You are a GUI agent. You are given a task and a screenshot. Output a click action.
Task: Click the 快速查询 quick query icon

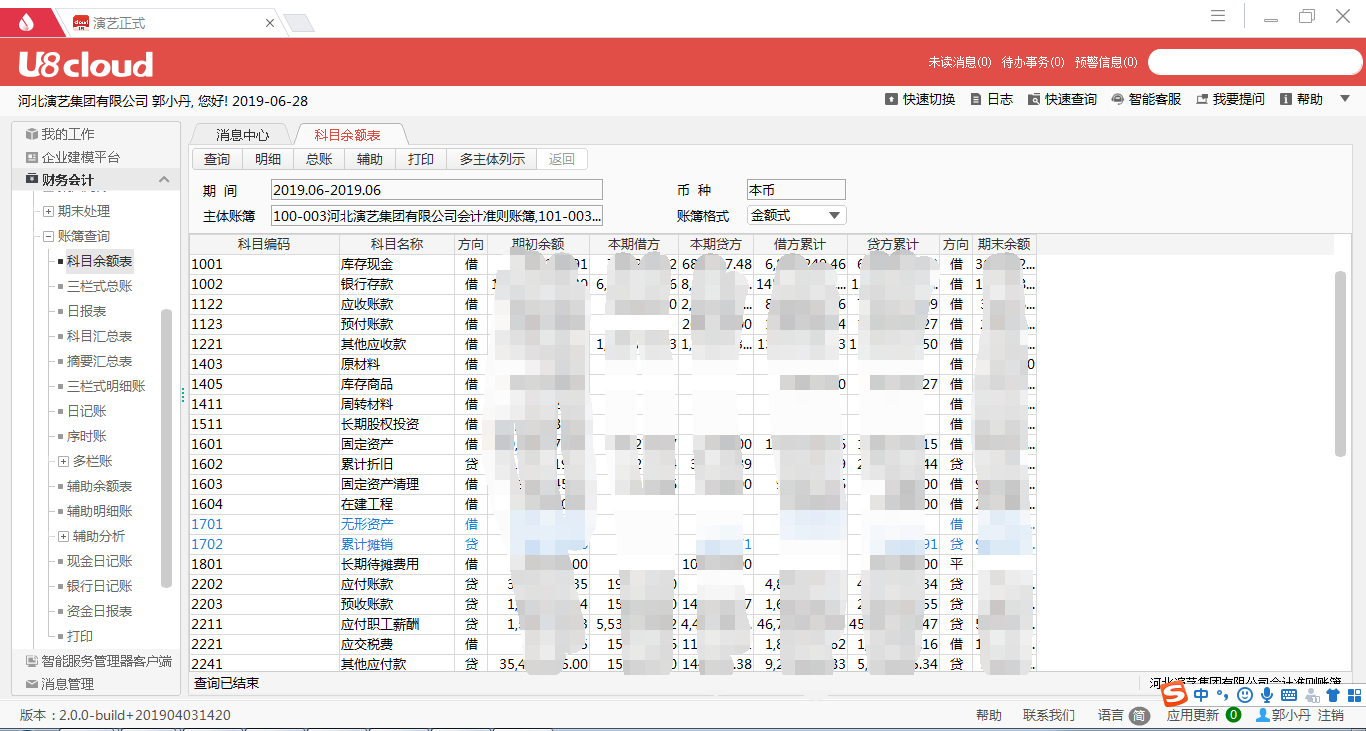[1034, 100]
